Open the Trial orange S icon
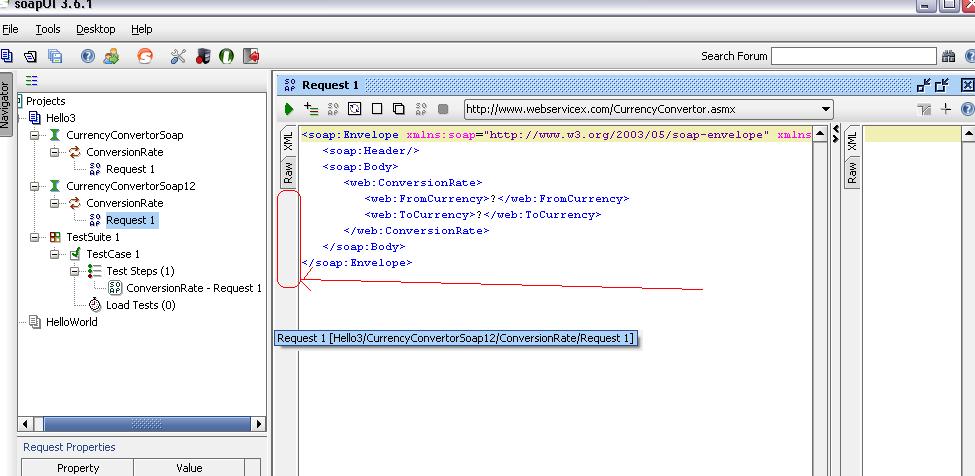The width and height of the screenshot is (975, 476). point(145,56)
